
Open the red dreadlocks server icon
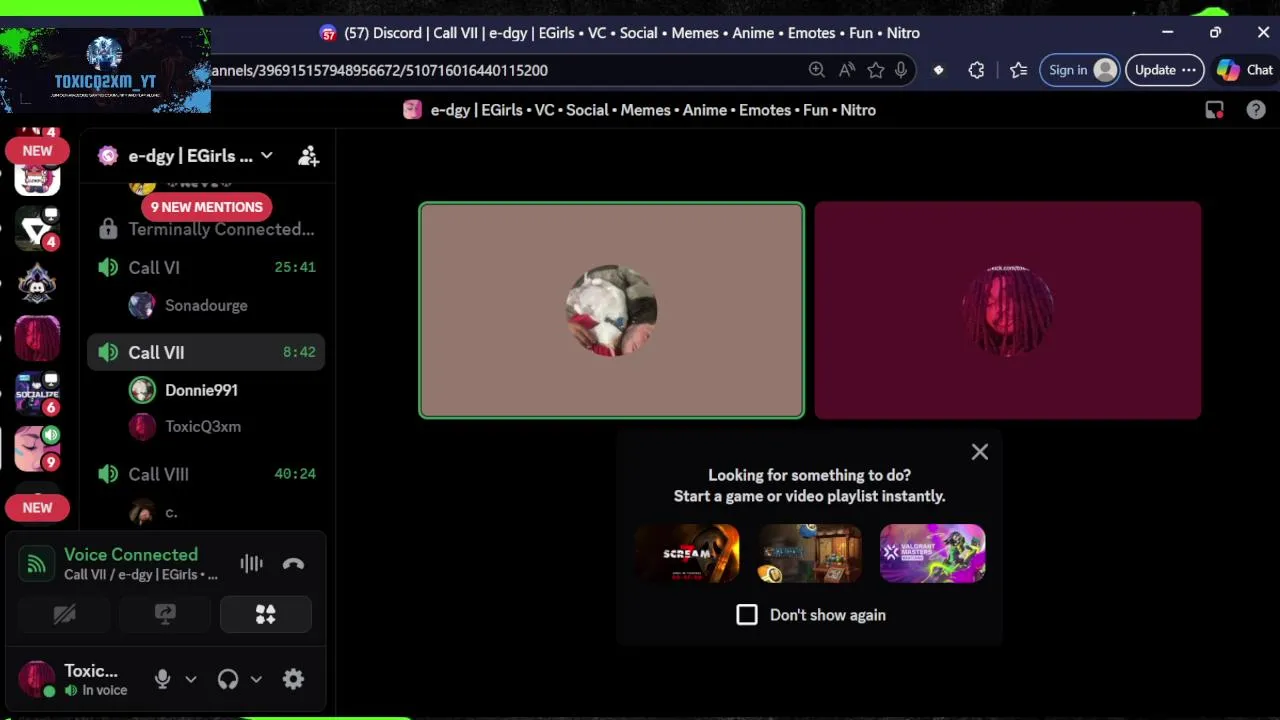pyautogui.click(x=37, y=339)
